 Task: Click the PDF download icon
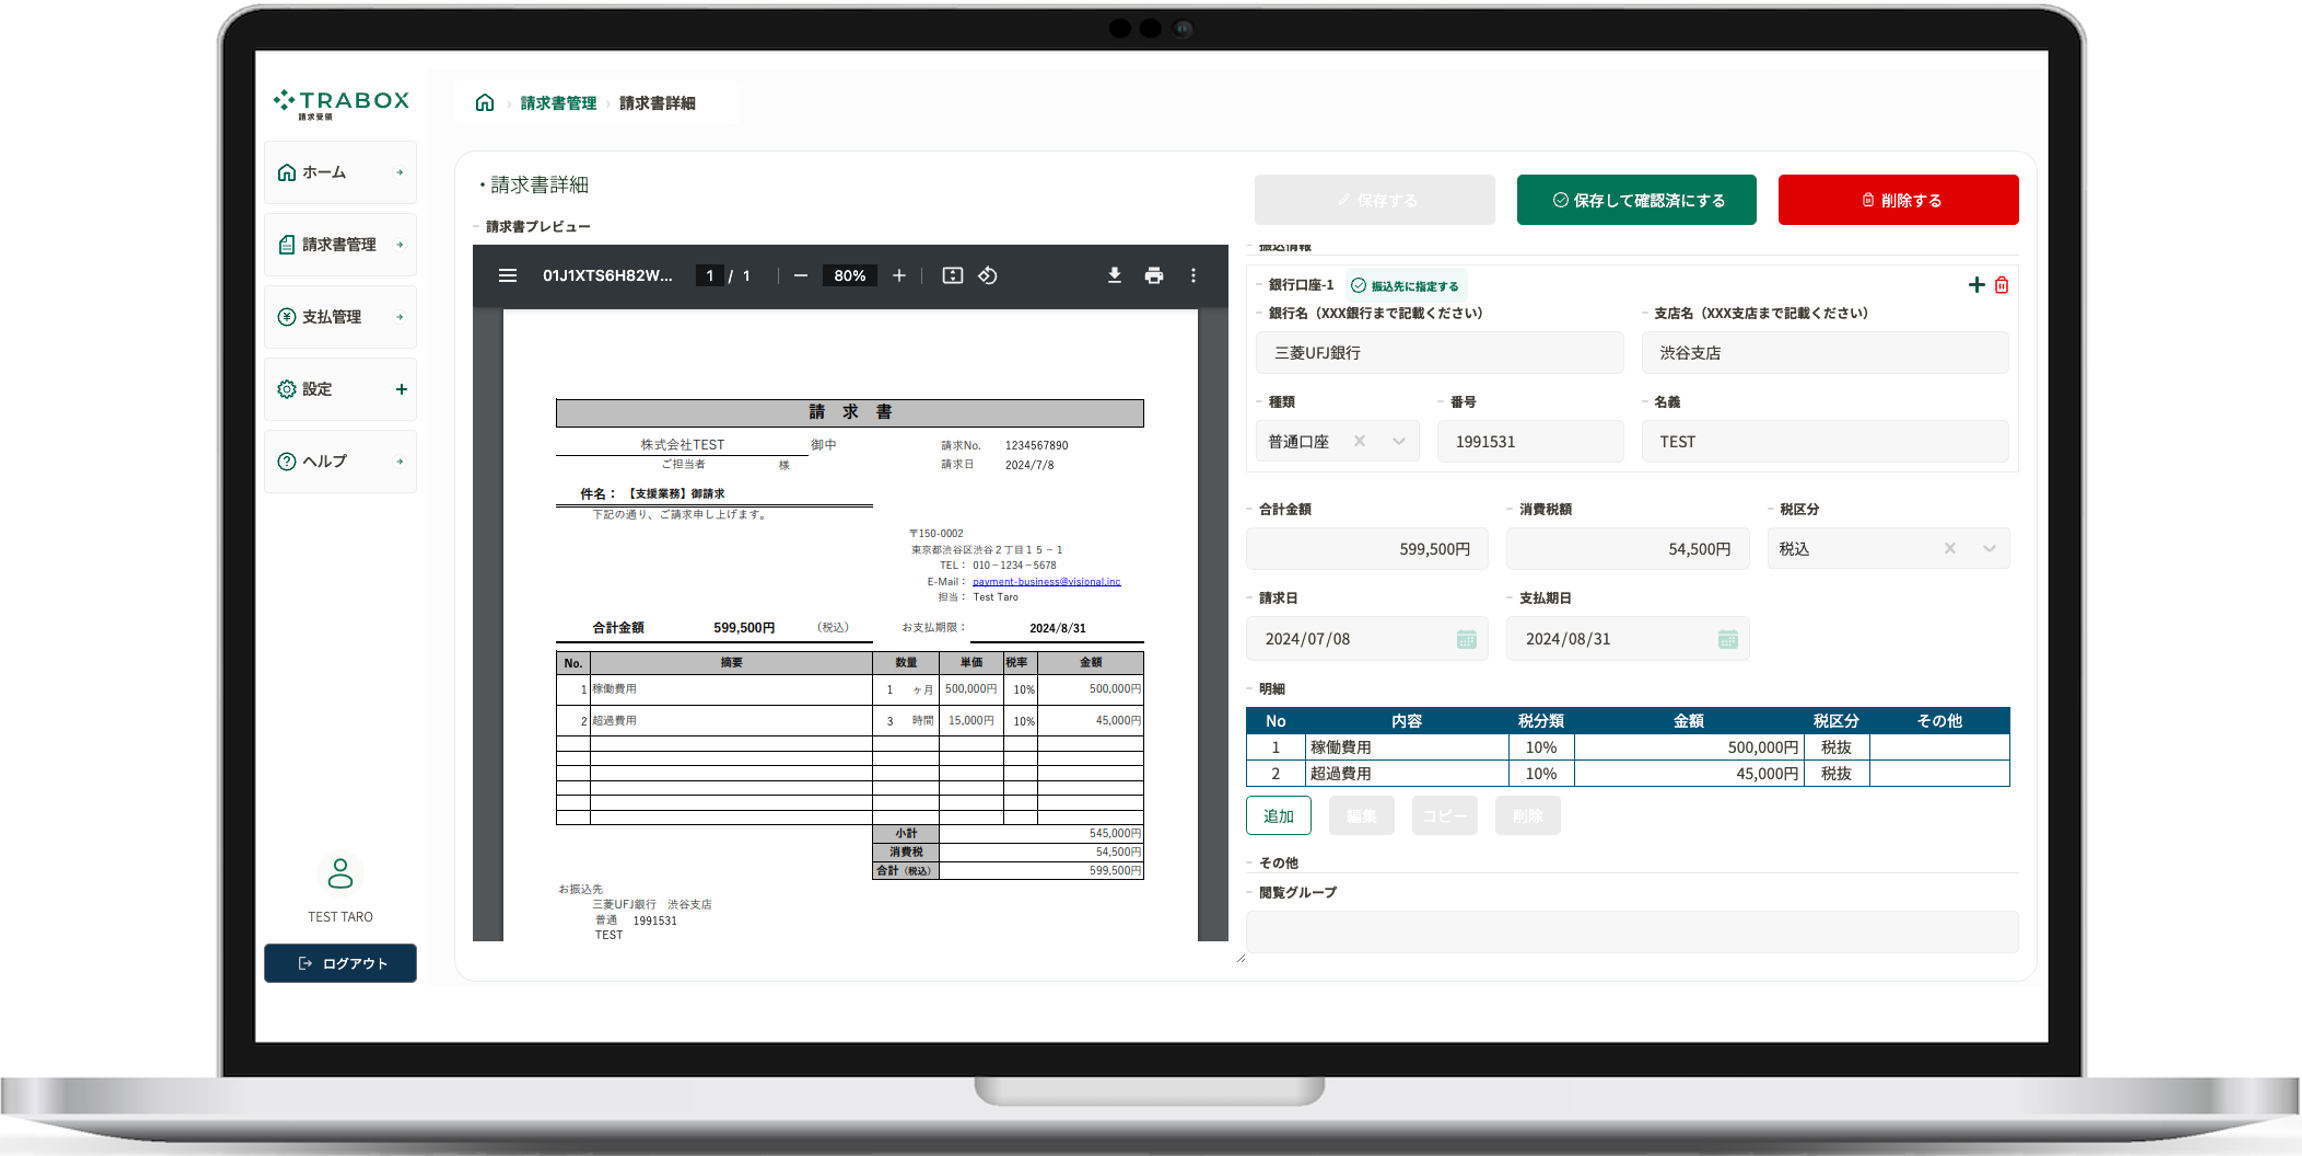pos(1114,275)
